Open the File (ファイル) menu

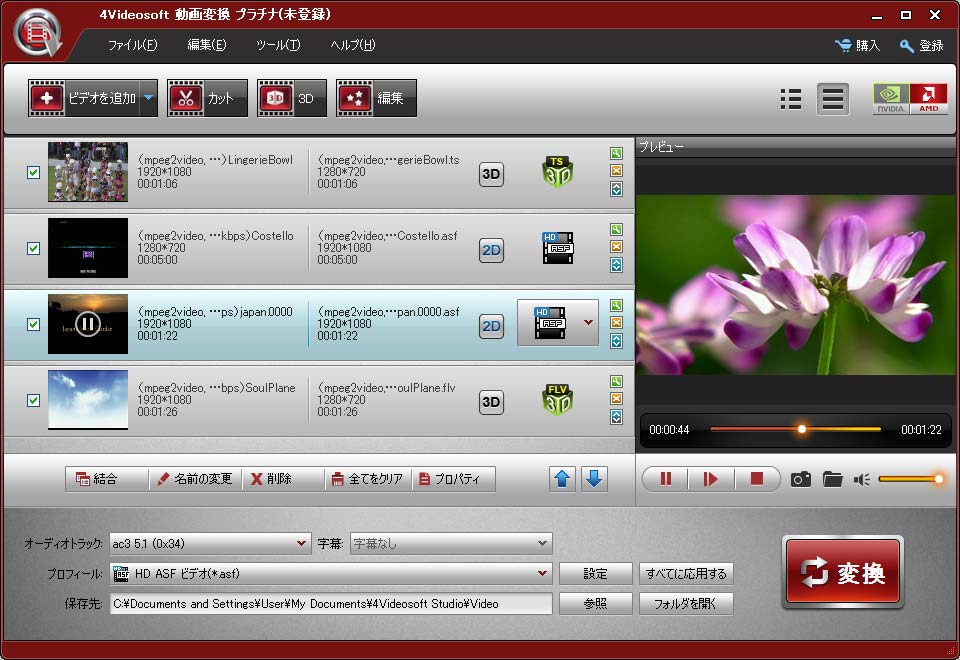(132, 45)
